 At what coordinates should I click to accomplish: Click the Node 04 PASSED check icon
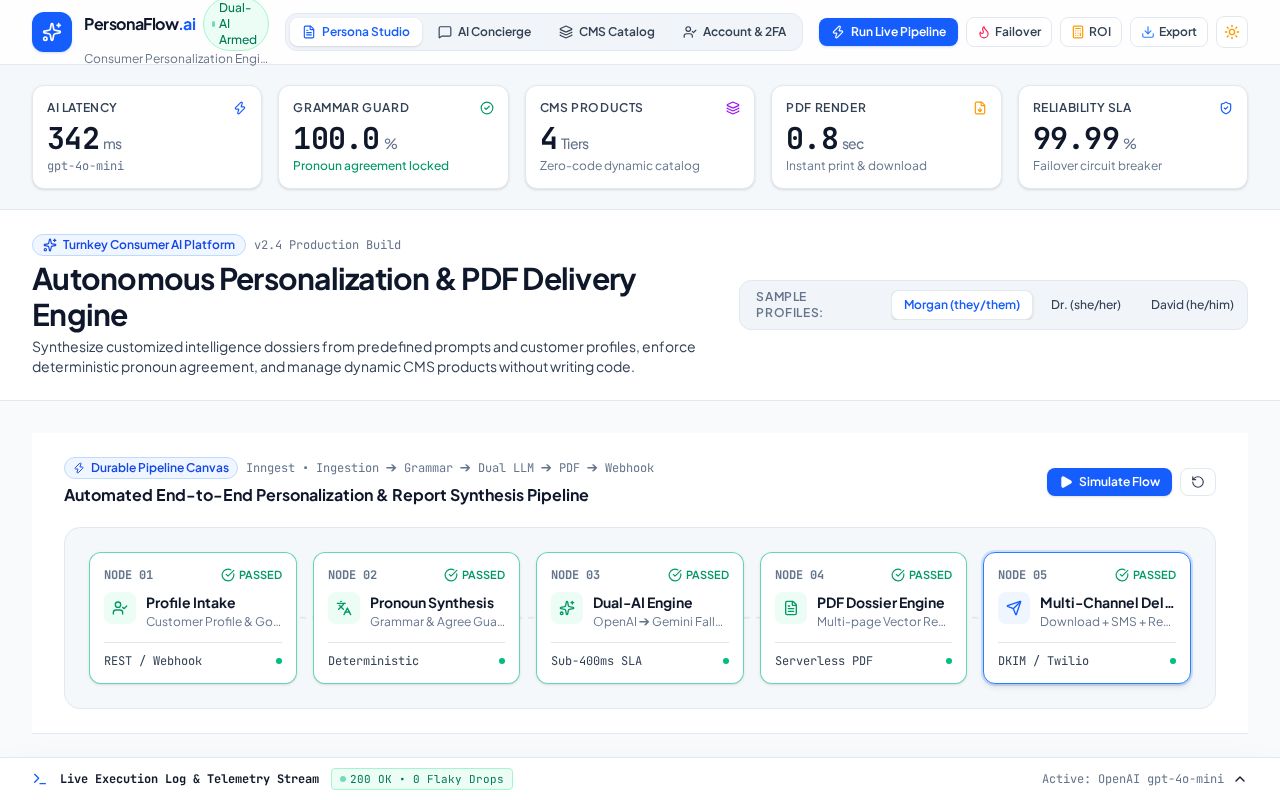(x=898, y=575)
